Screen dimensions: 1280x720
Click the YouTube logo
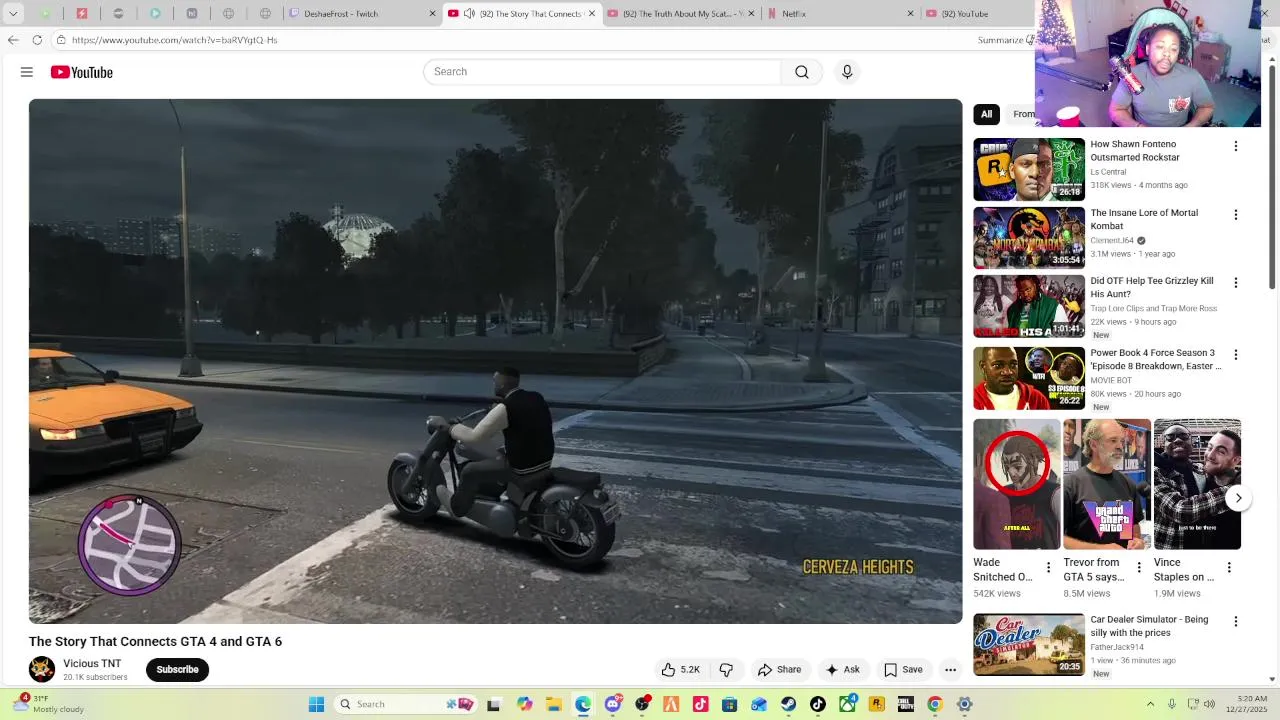coord(82,72)
